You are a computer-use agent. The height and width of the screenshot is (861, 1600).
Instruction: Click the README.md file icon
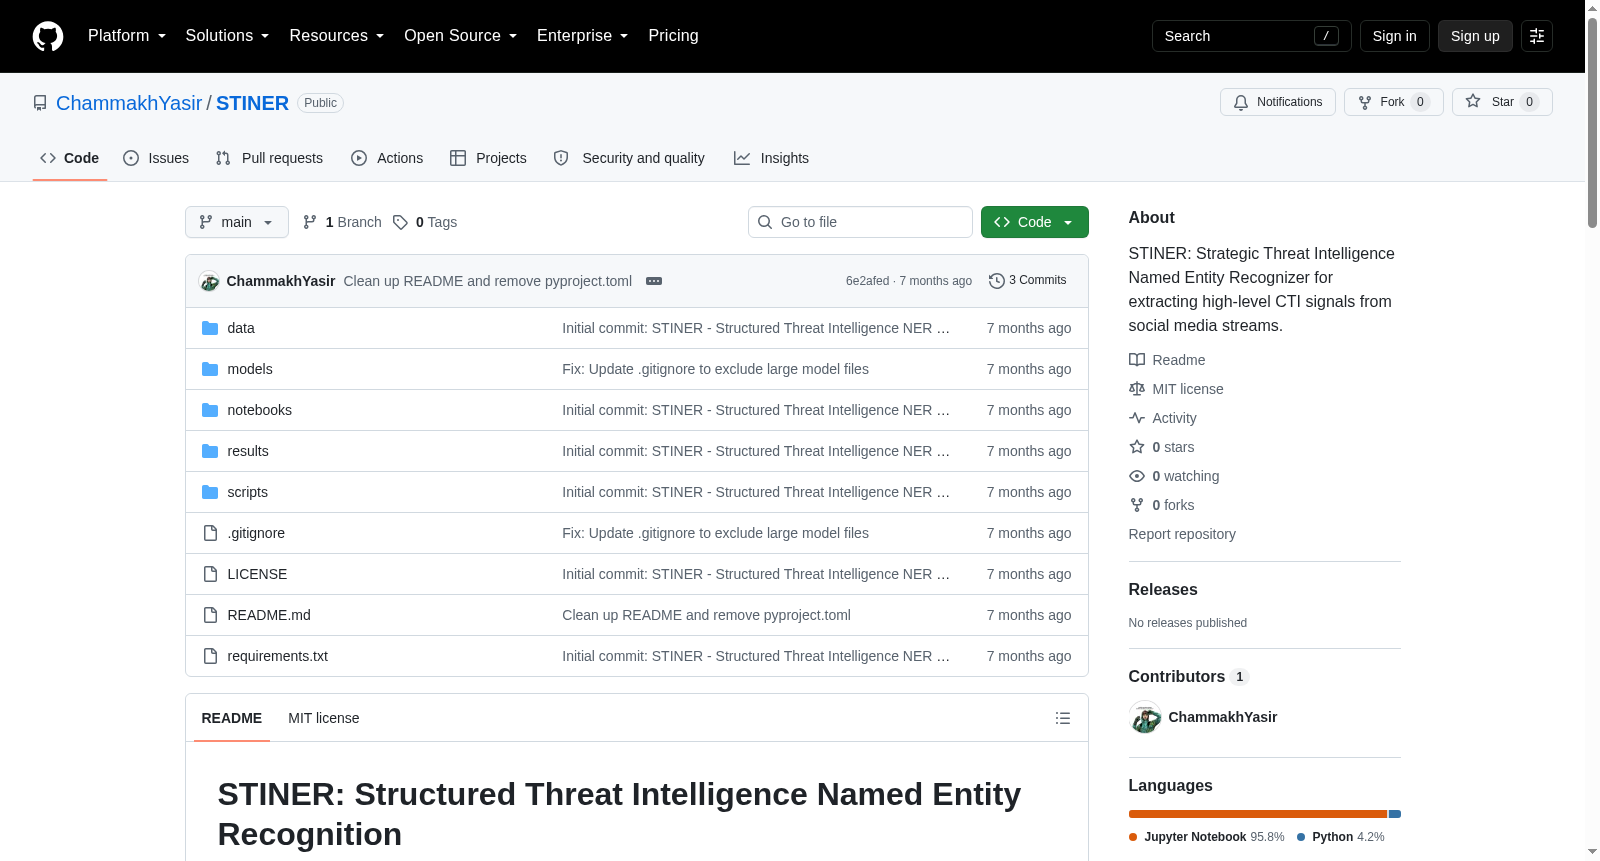[210, 615]
